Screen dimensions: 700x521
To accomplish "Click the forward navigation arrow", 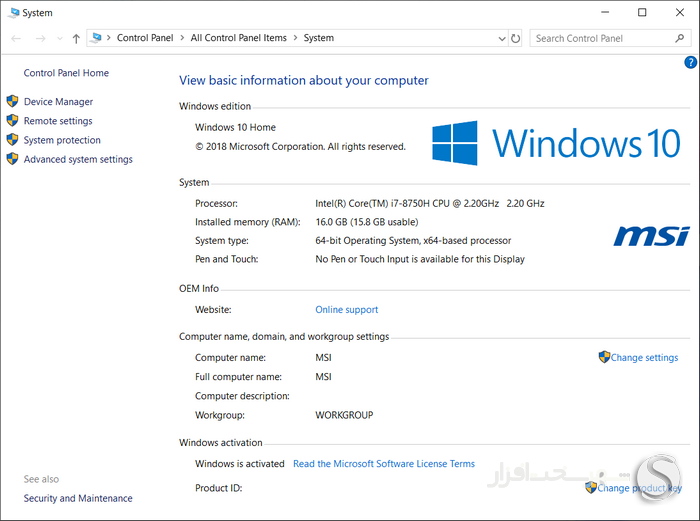I will point(40,38).
